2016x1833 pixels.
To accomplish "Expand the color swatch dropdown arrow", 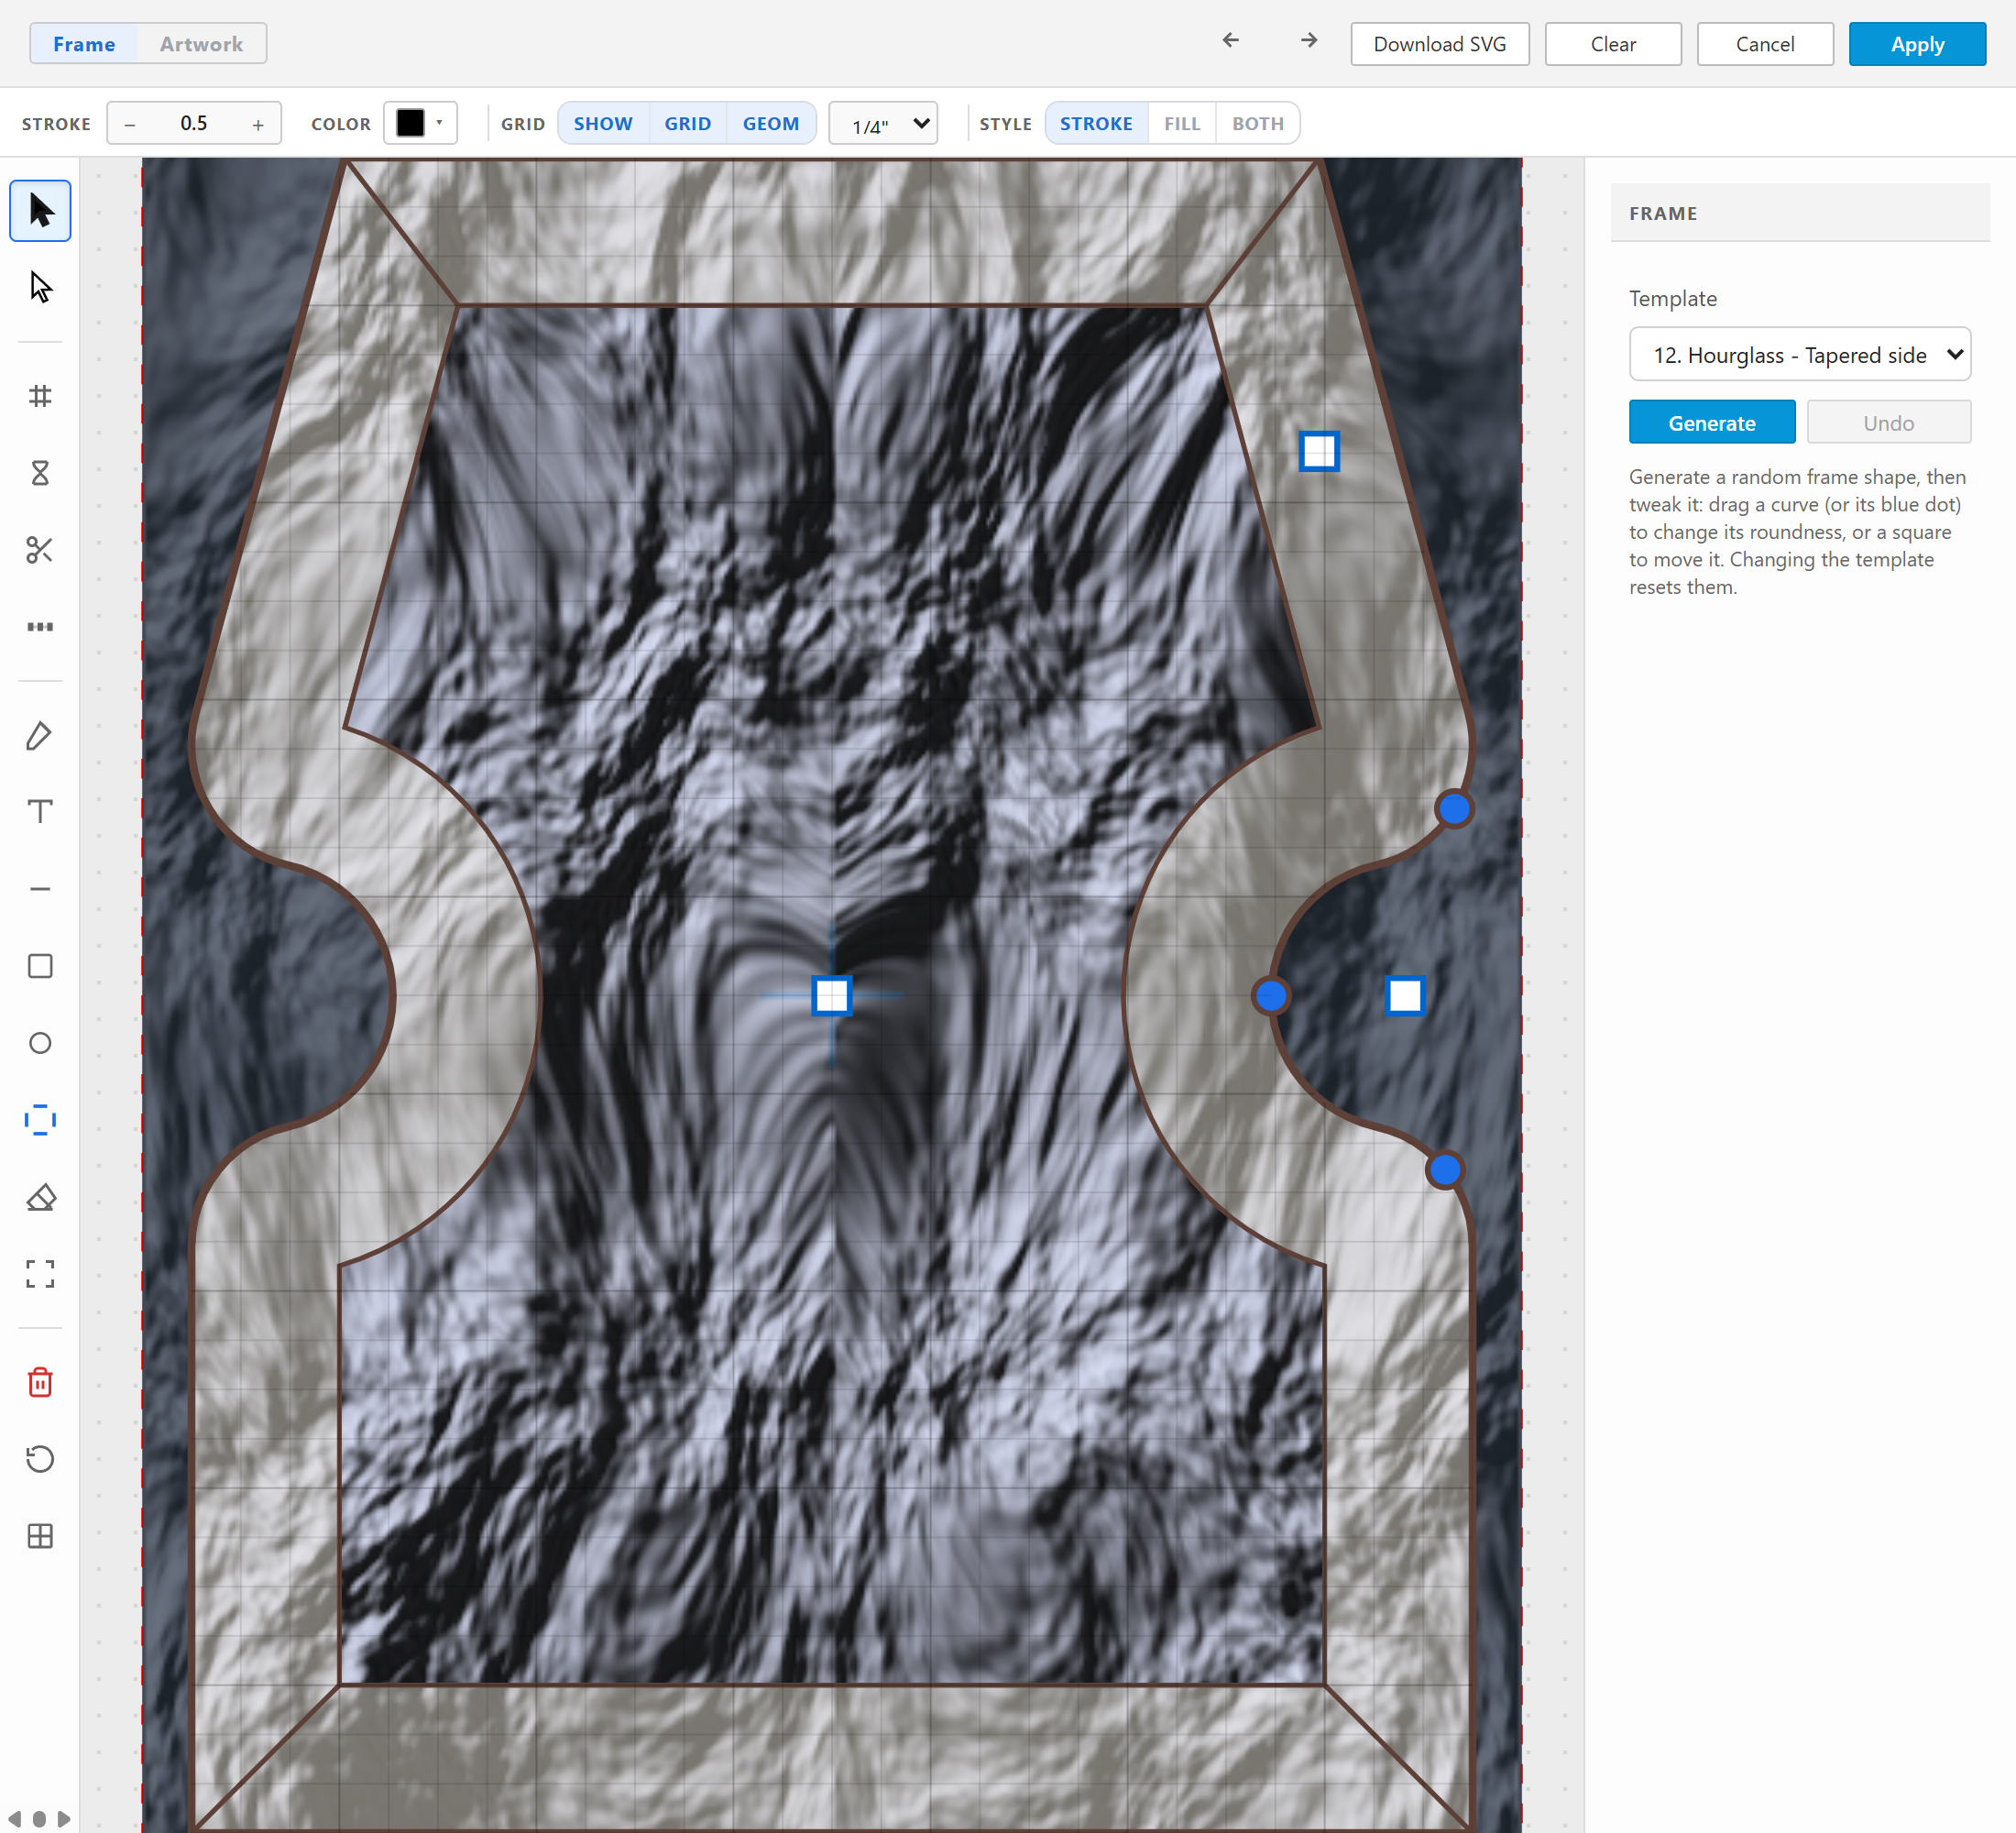I will point(440,122).
